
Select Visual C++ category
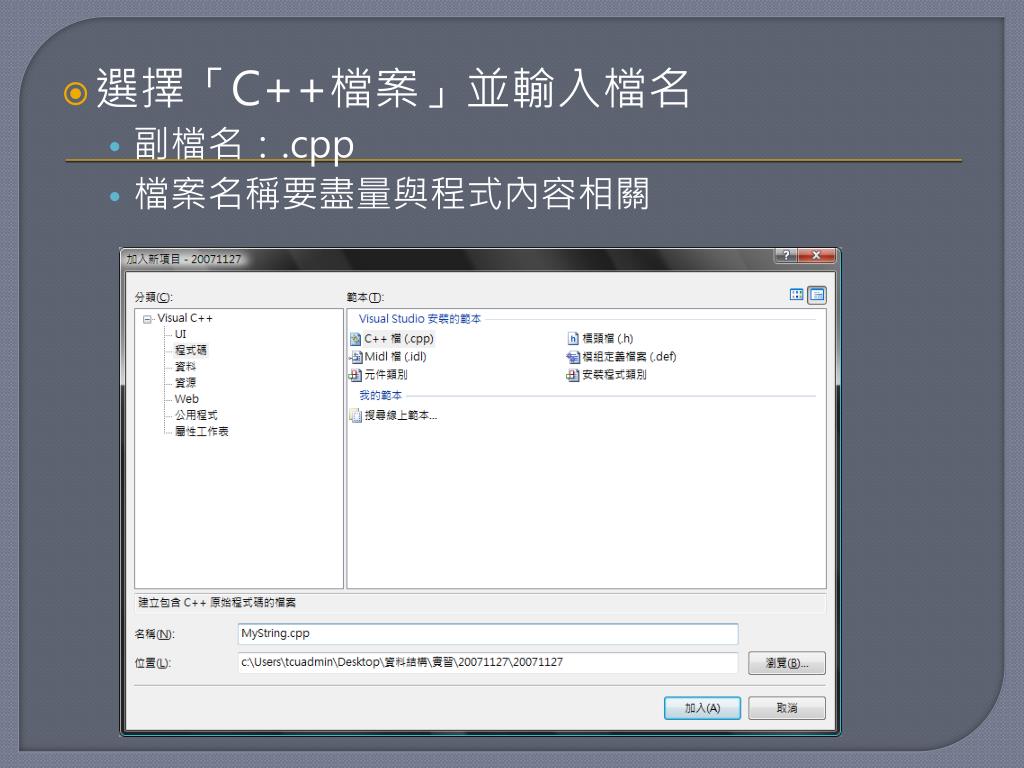pyautogui.click(x=185, y=318)
